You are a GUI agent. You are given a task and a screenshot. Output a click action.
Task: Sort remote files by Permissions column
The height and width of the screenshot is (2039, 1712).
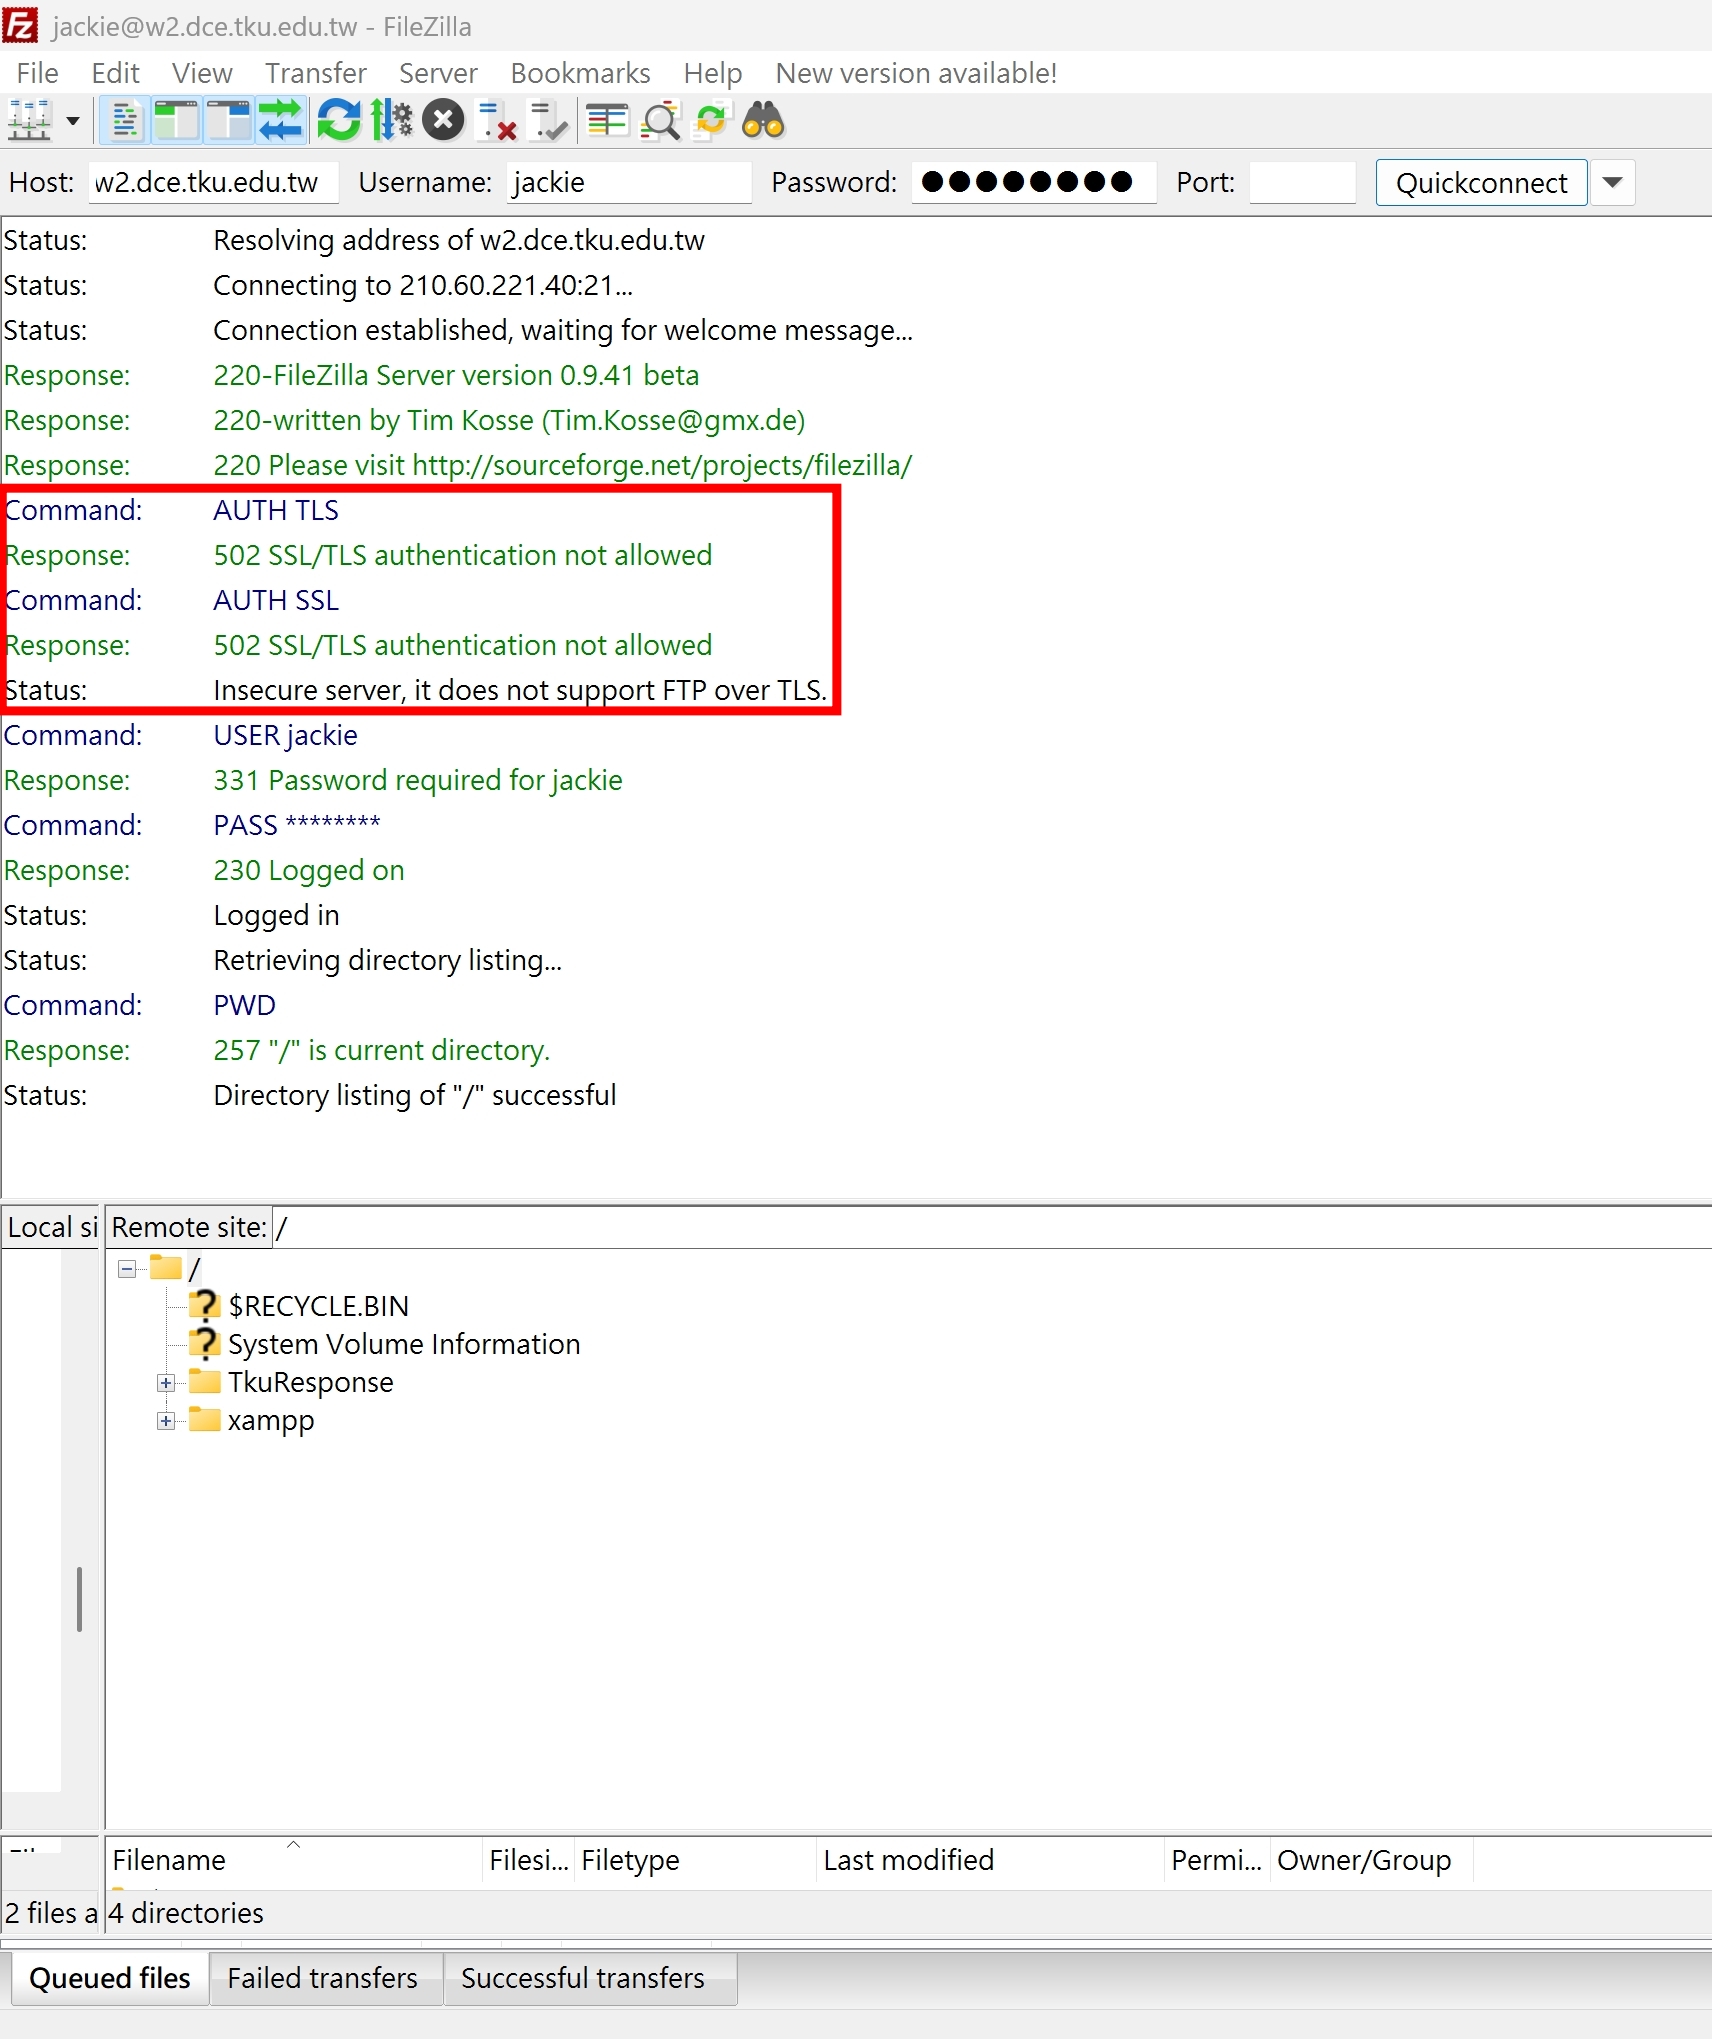tap(1218, 1860)
